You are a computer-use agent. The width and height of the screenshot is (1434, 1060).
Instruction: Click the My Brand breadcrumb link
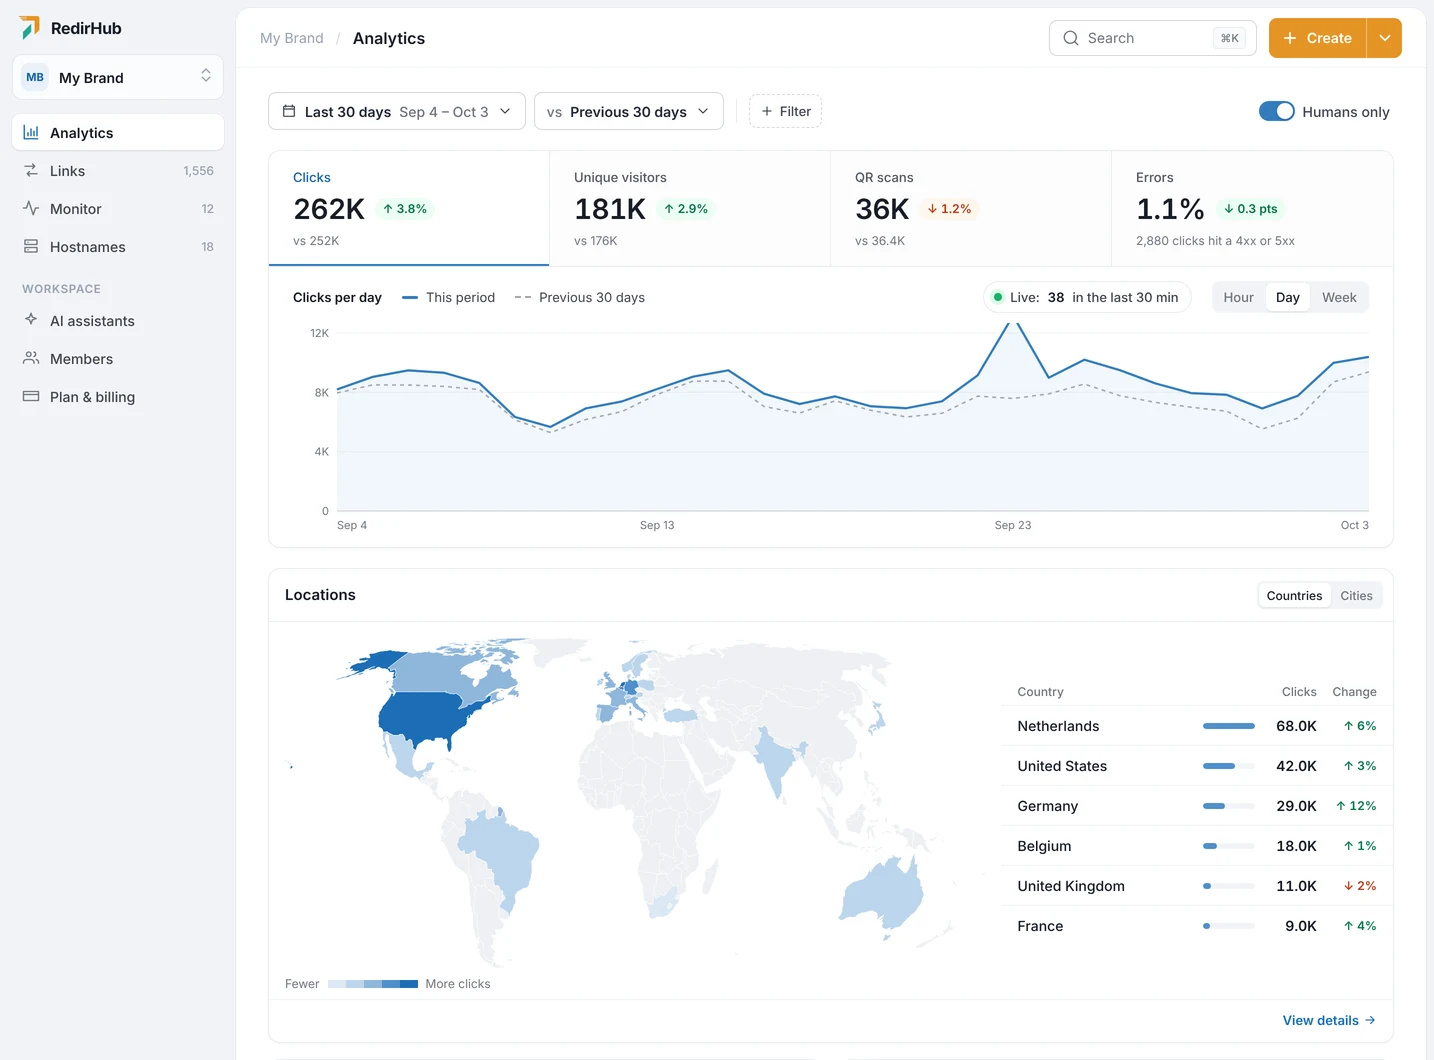[292, 38]
